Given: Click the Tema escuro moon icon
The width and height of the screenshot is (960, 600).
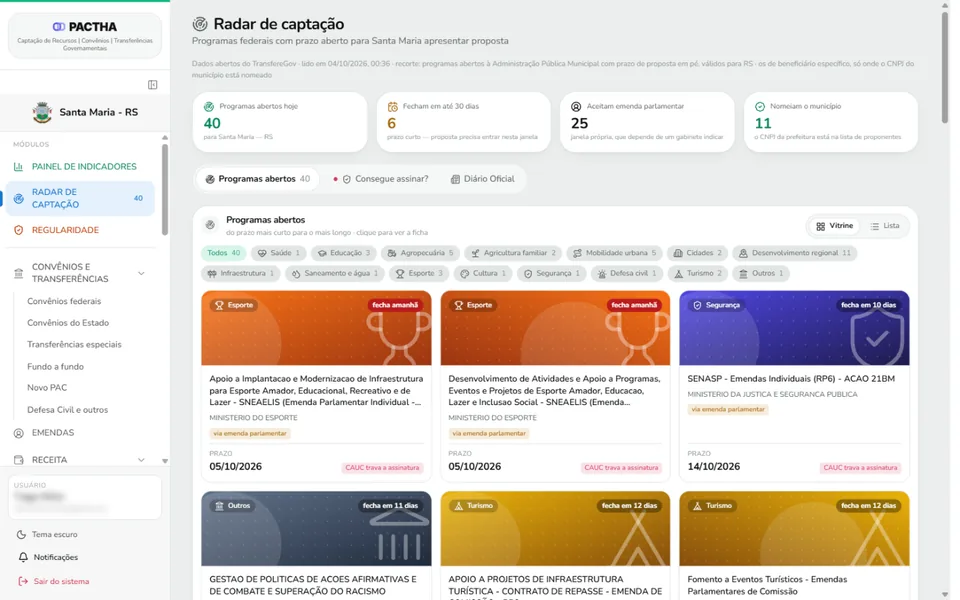Looking at the screenshot, I should click(21, 534).
